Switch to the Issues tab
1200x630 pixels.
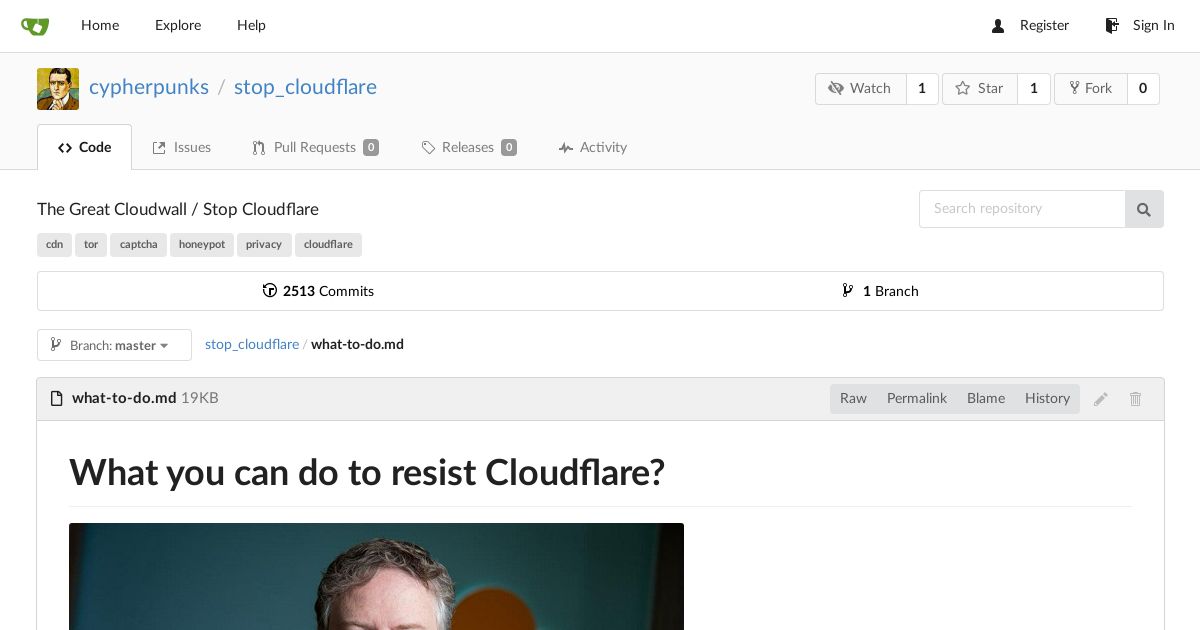[x=181, y=148]
